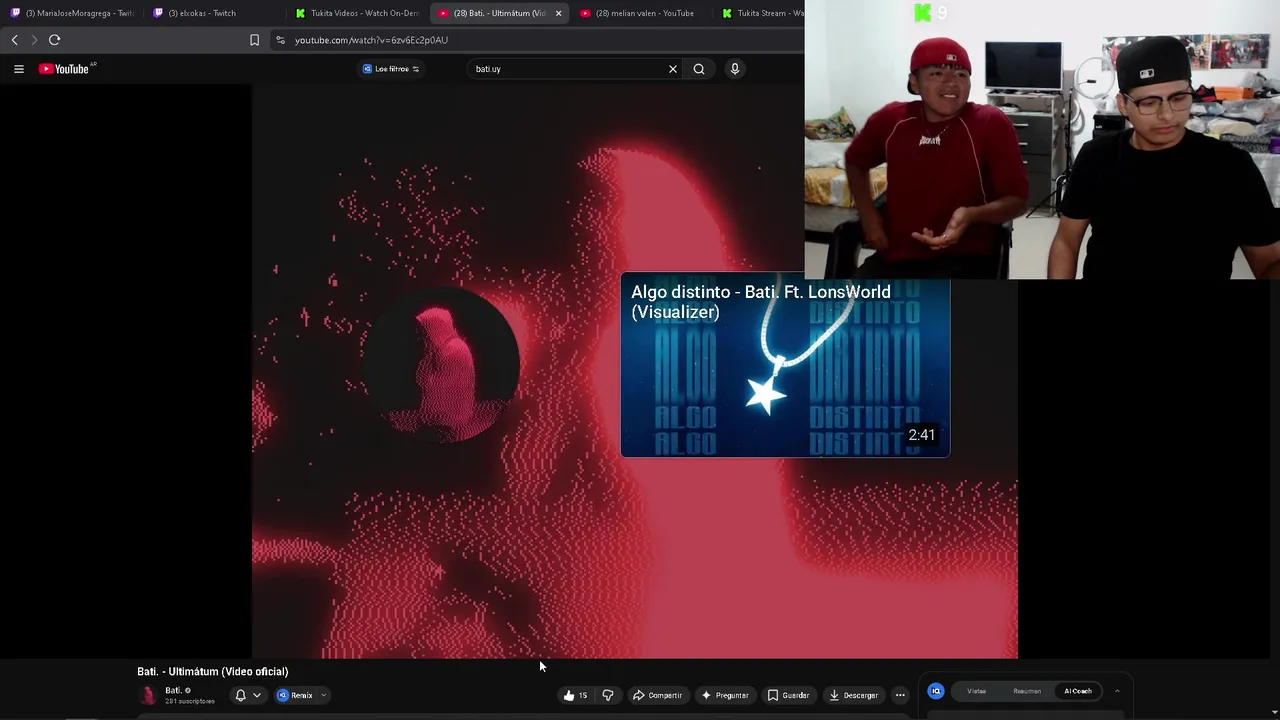1280x720 pixels.
Task: Switch to MariaJoseMoragrega Twitch tab
Action: 72,13
